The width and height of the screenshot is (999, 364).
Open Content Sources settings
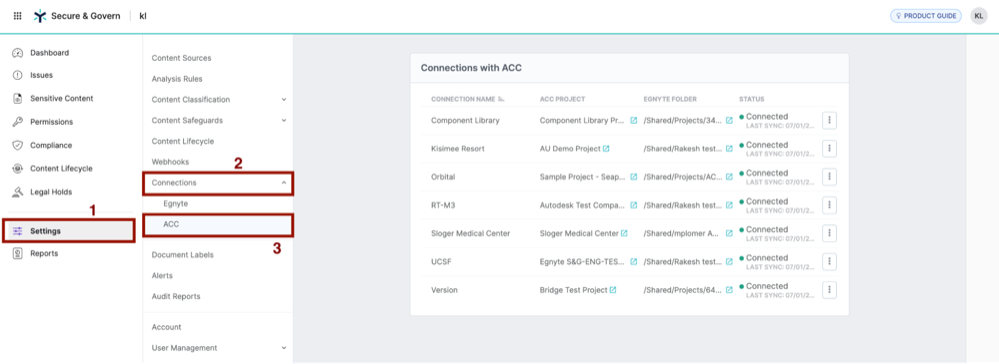click(x=182, y=58)
